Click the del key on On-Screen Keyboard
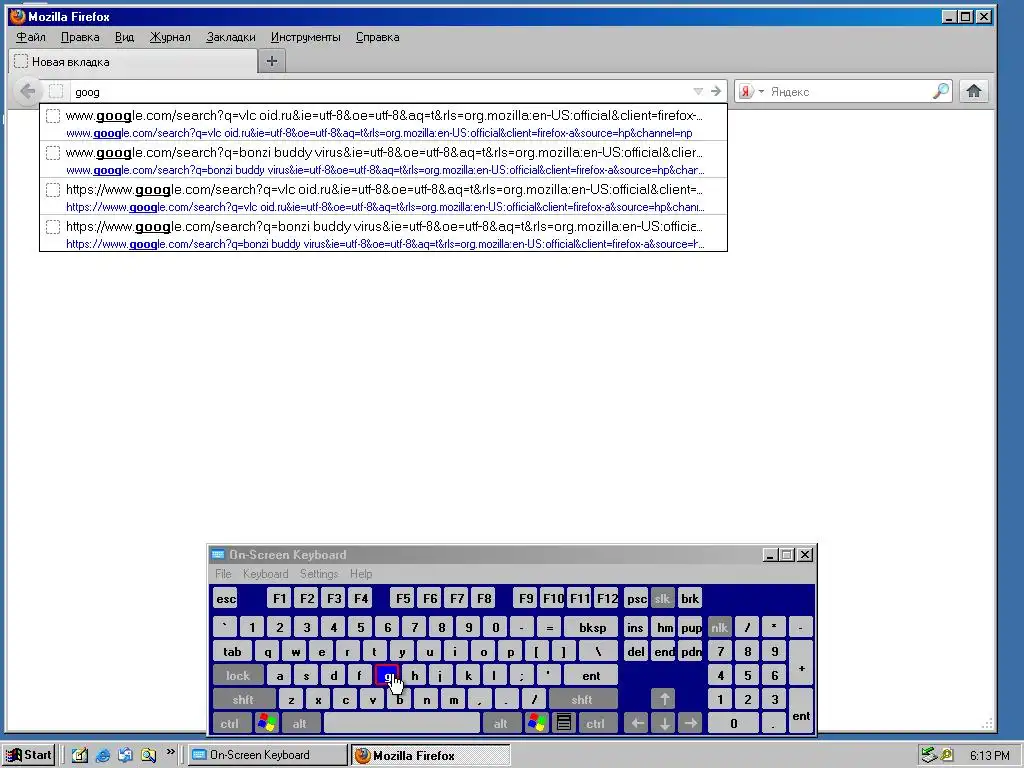 point(635,651)
